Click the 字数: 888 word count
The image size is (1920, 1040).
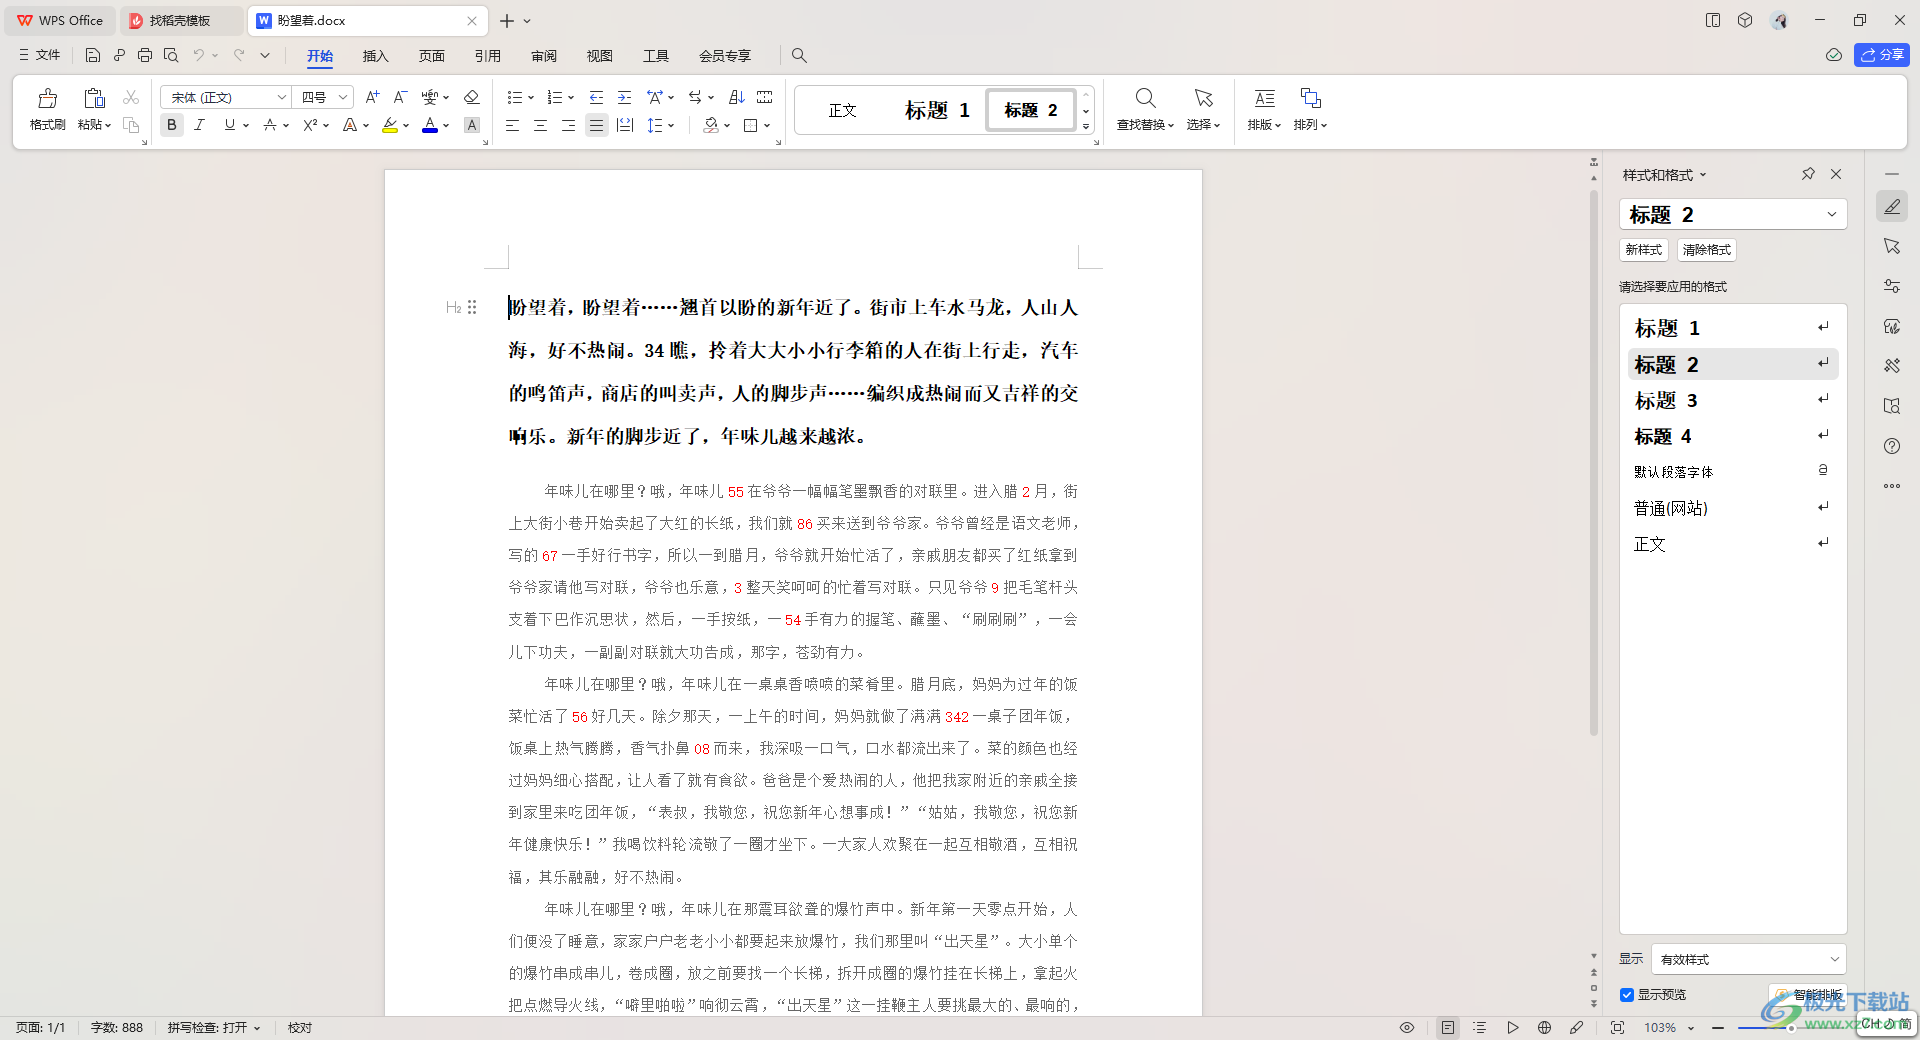click(x=117, y=1027)
